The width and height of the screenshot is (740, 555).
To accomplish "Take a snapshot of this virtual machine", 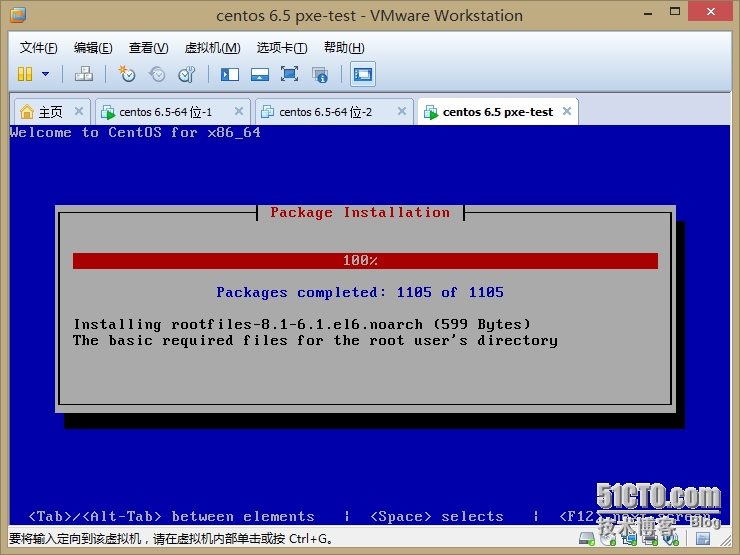I will point(126,74).
